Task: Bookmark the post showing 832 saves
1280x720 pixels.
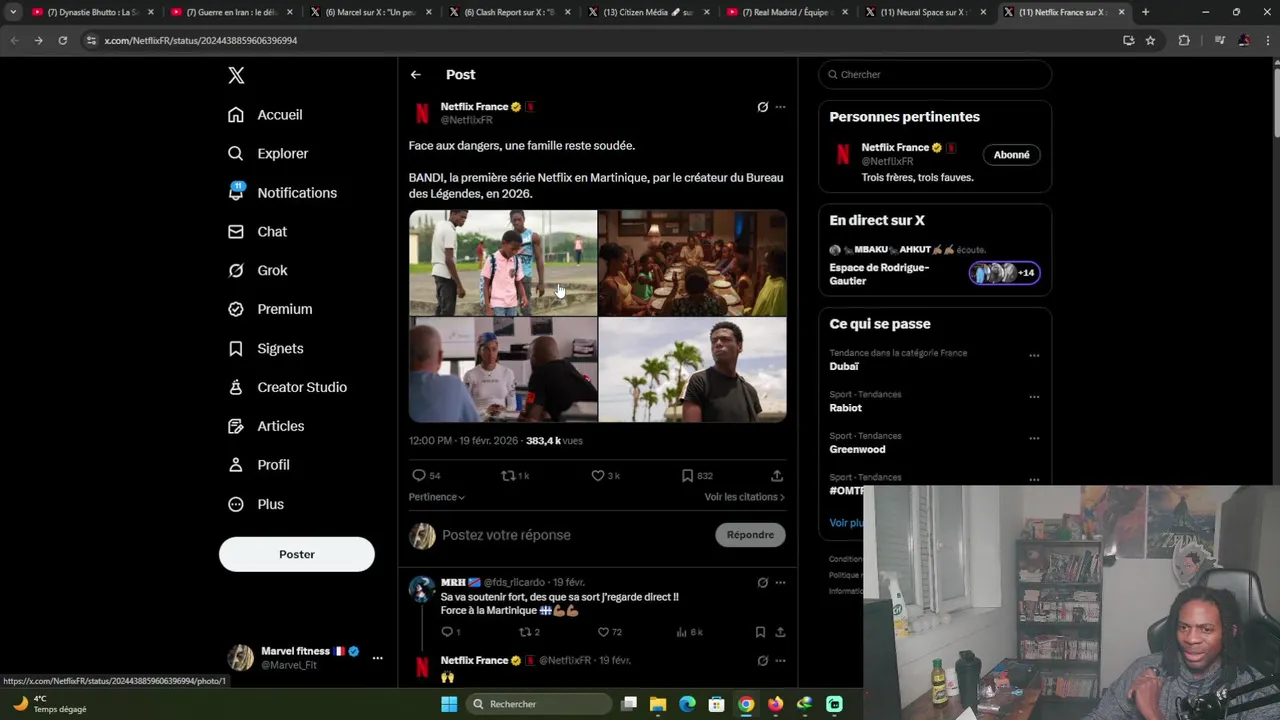Action: [697, 476]
